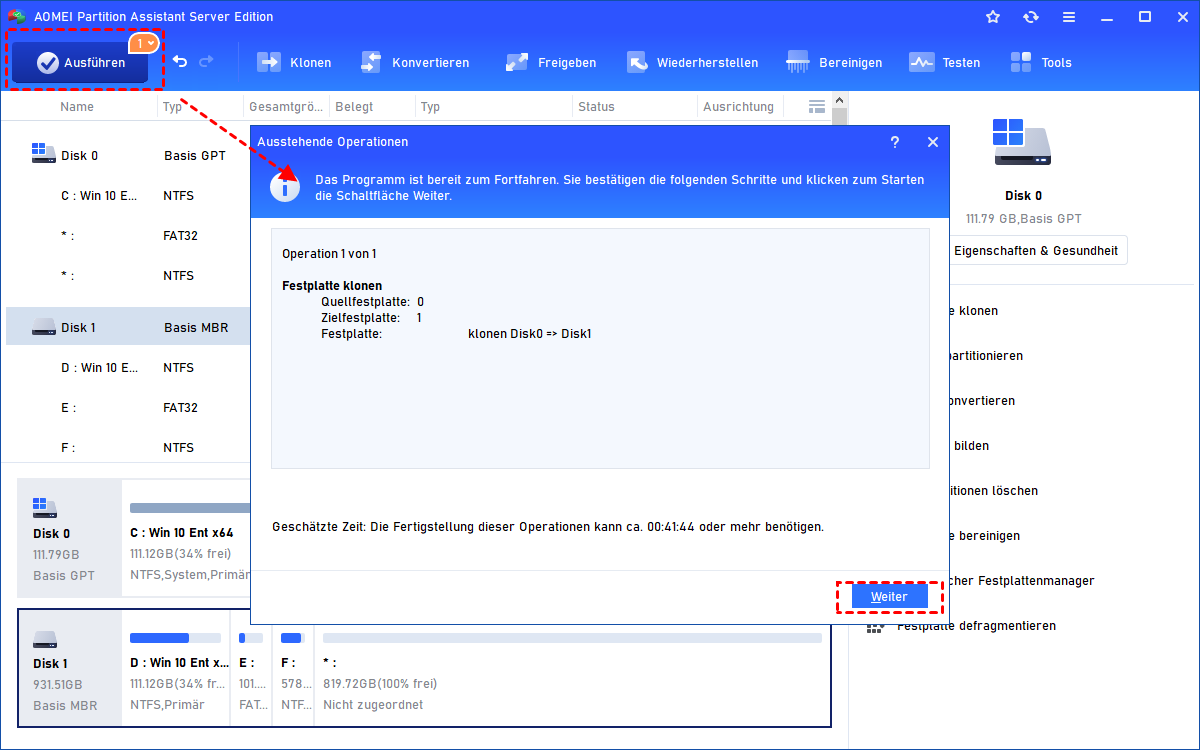Select the F : partition block on Disk 1
The image size is (1200, 750).
(x=292, y=667)
